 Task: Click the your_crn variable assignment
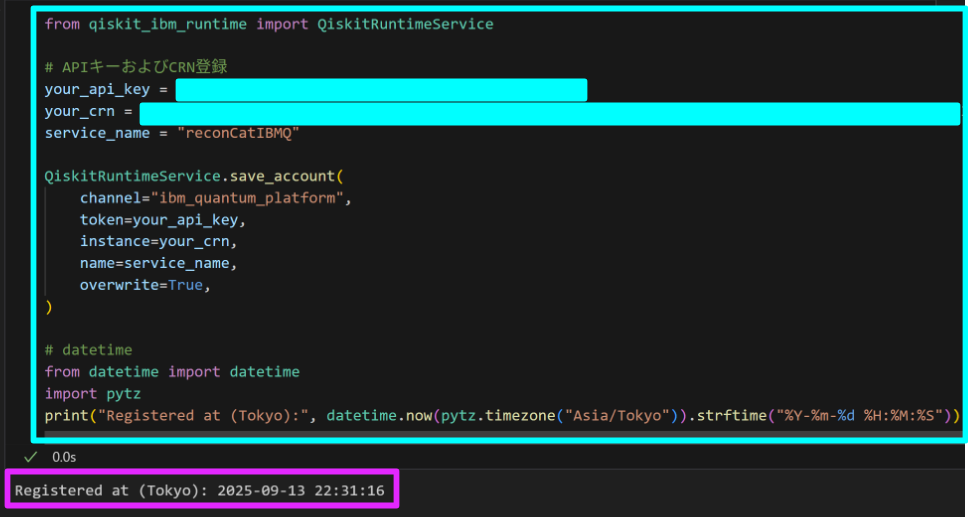tap(502, 114)
